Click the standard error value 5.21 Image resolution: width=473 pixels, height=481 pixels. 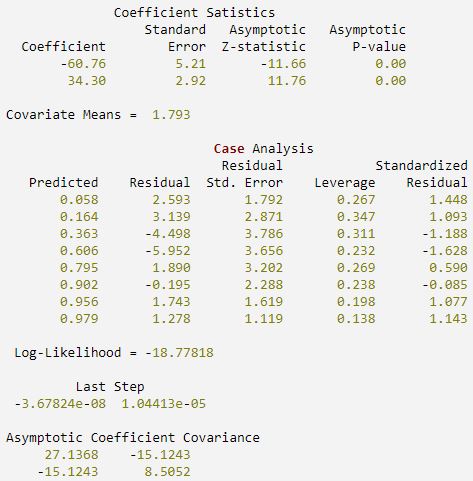point(191,63)
